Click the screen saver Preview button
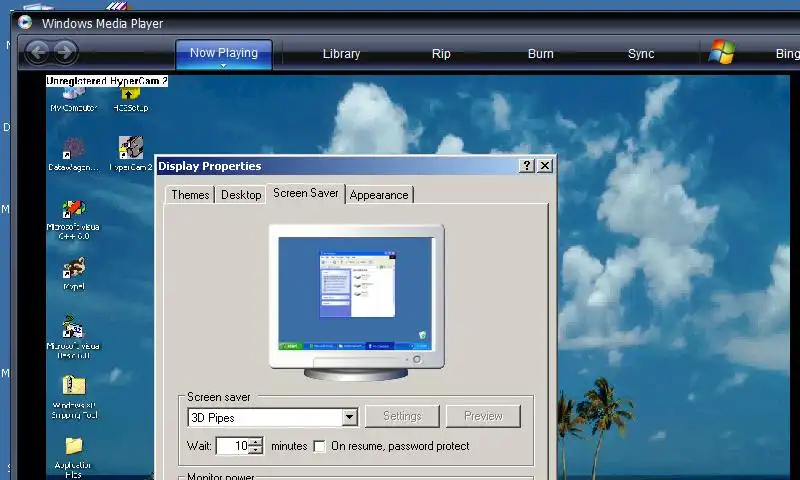 tap(483, 416)
